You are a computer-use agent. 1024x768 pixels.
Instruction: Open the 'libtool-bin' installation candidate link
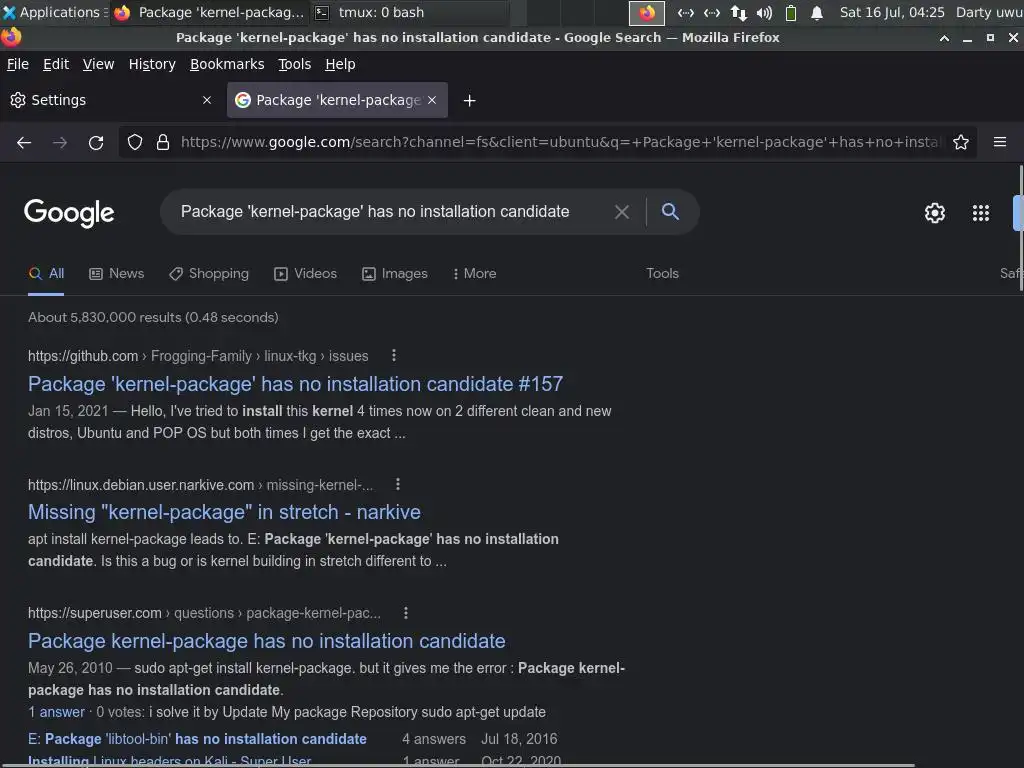point(197,739)
